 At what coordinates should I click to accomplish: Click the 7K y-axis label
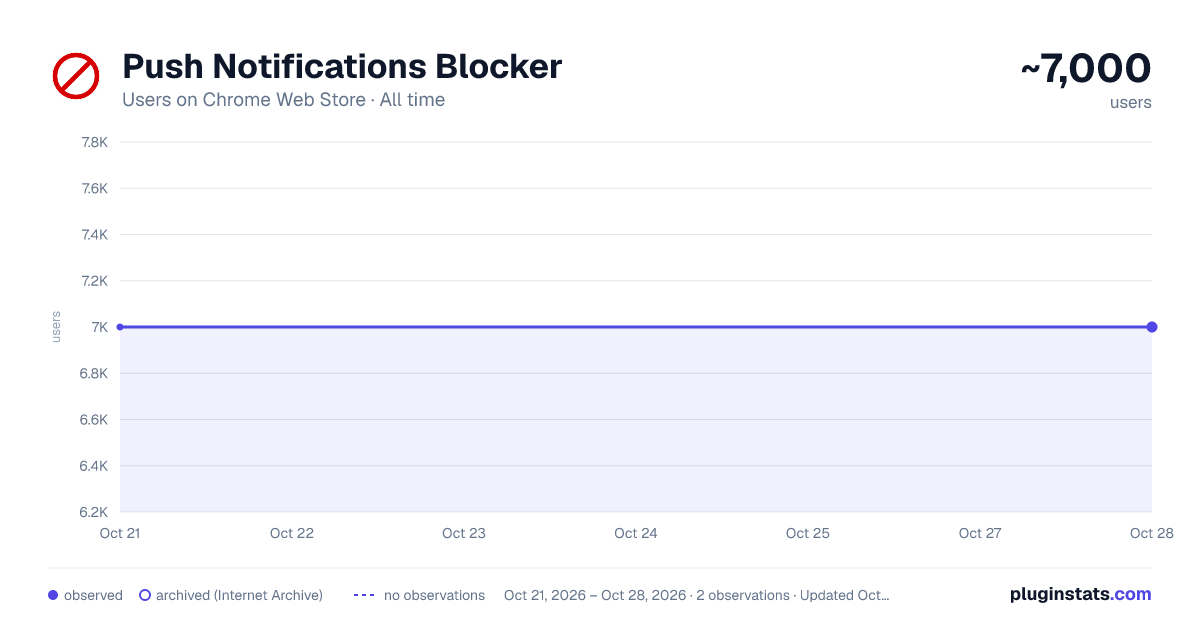click(99, 327)
